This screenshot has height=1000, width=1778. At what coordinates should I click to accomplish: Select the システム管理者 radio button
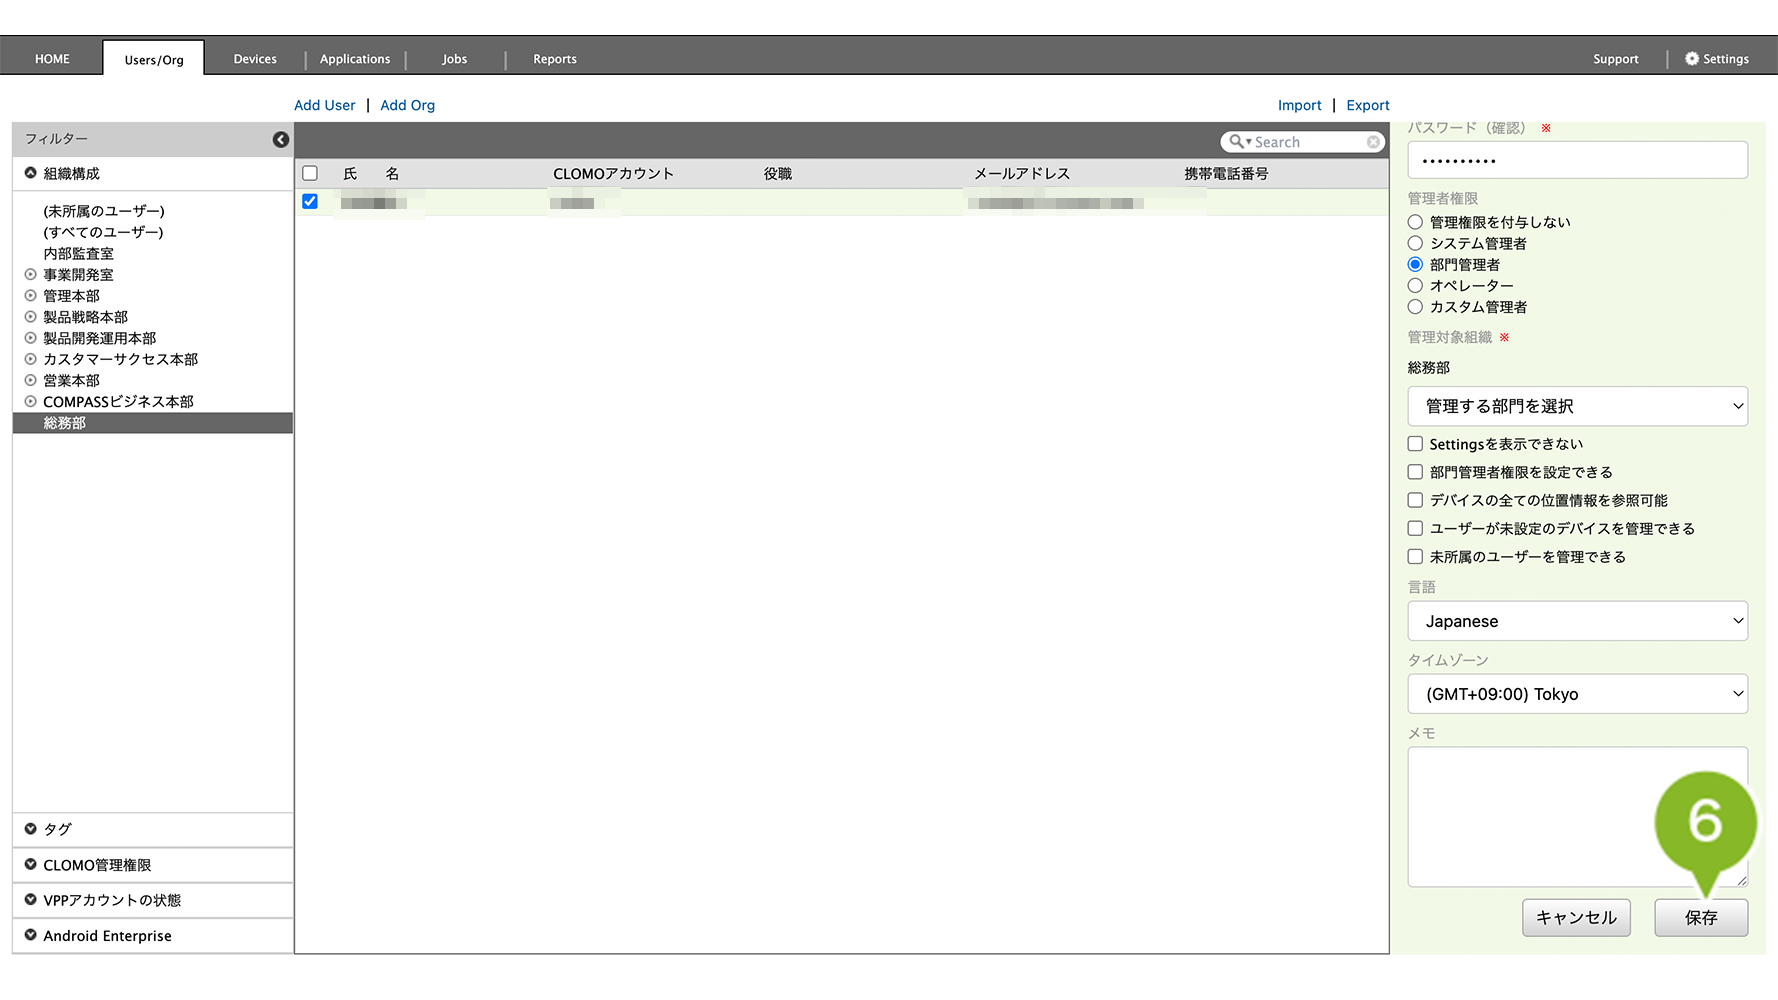point(1415,243)
